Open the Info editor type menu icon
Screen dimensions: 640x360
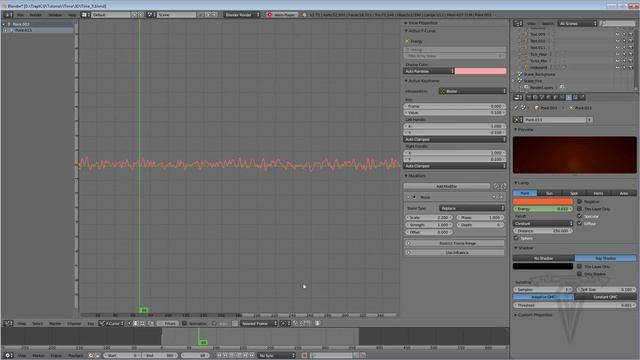pyautogui.click(x=7, y=15)
